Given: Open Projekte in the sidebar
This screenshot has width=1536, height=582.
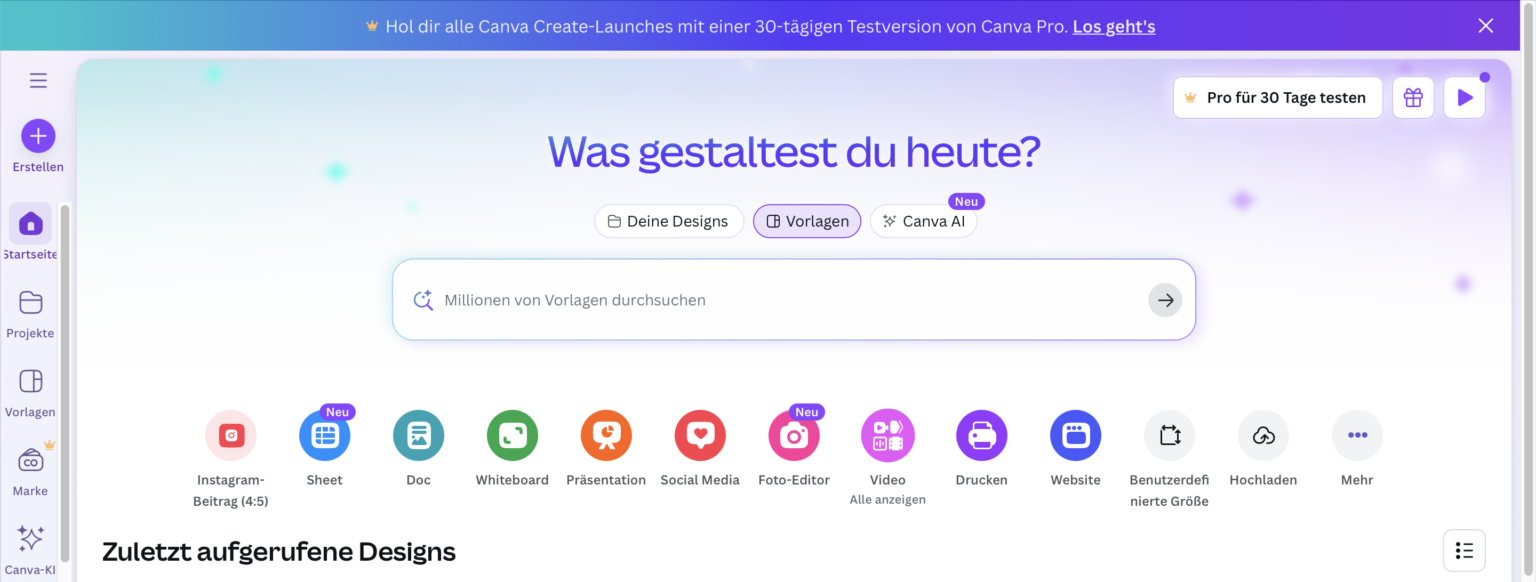Looking at the screenshot, I should pyautogui.click(x=30, y=313).
